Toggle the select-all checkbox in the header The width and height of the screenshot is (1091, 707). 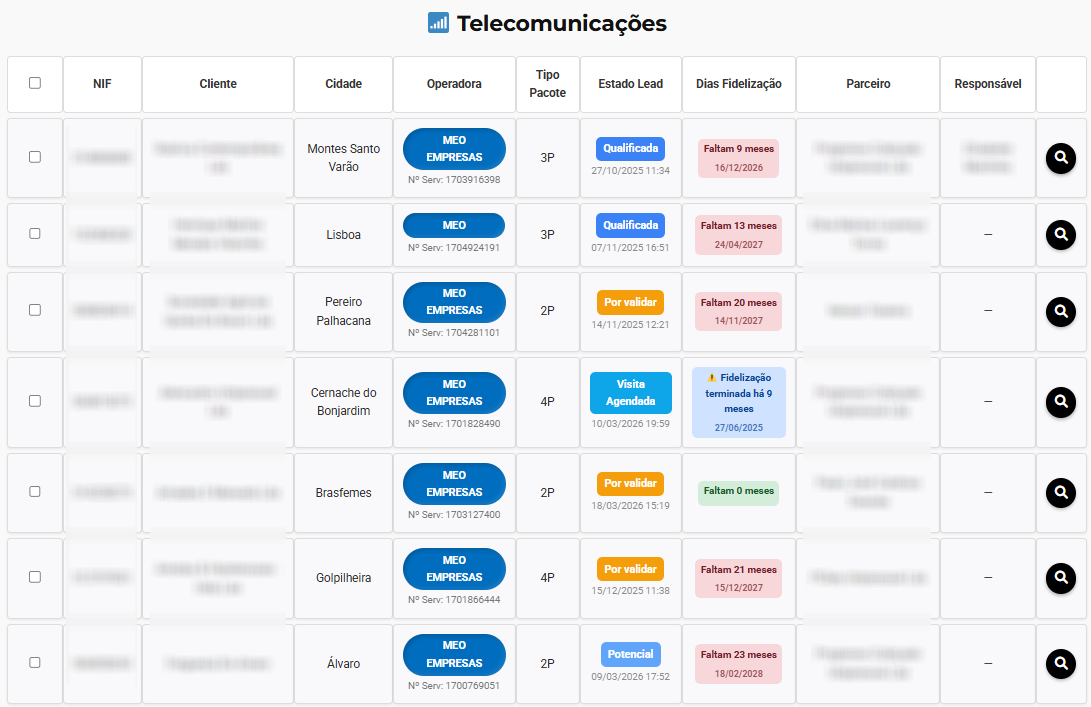tap(35, 83)
